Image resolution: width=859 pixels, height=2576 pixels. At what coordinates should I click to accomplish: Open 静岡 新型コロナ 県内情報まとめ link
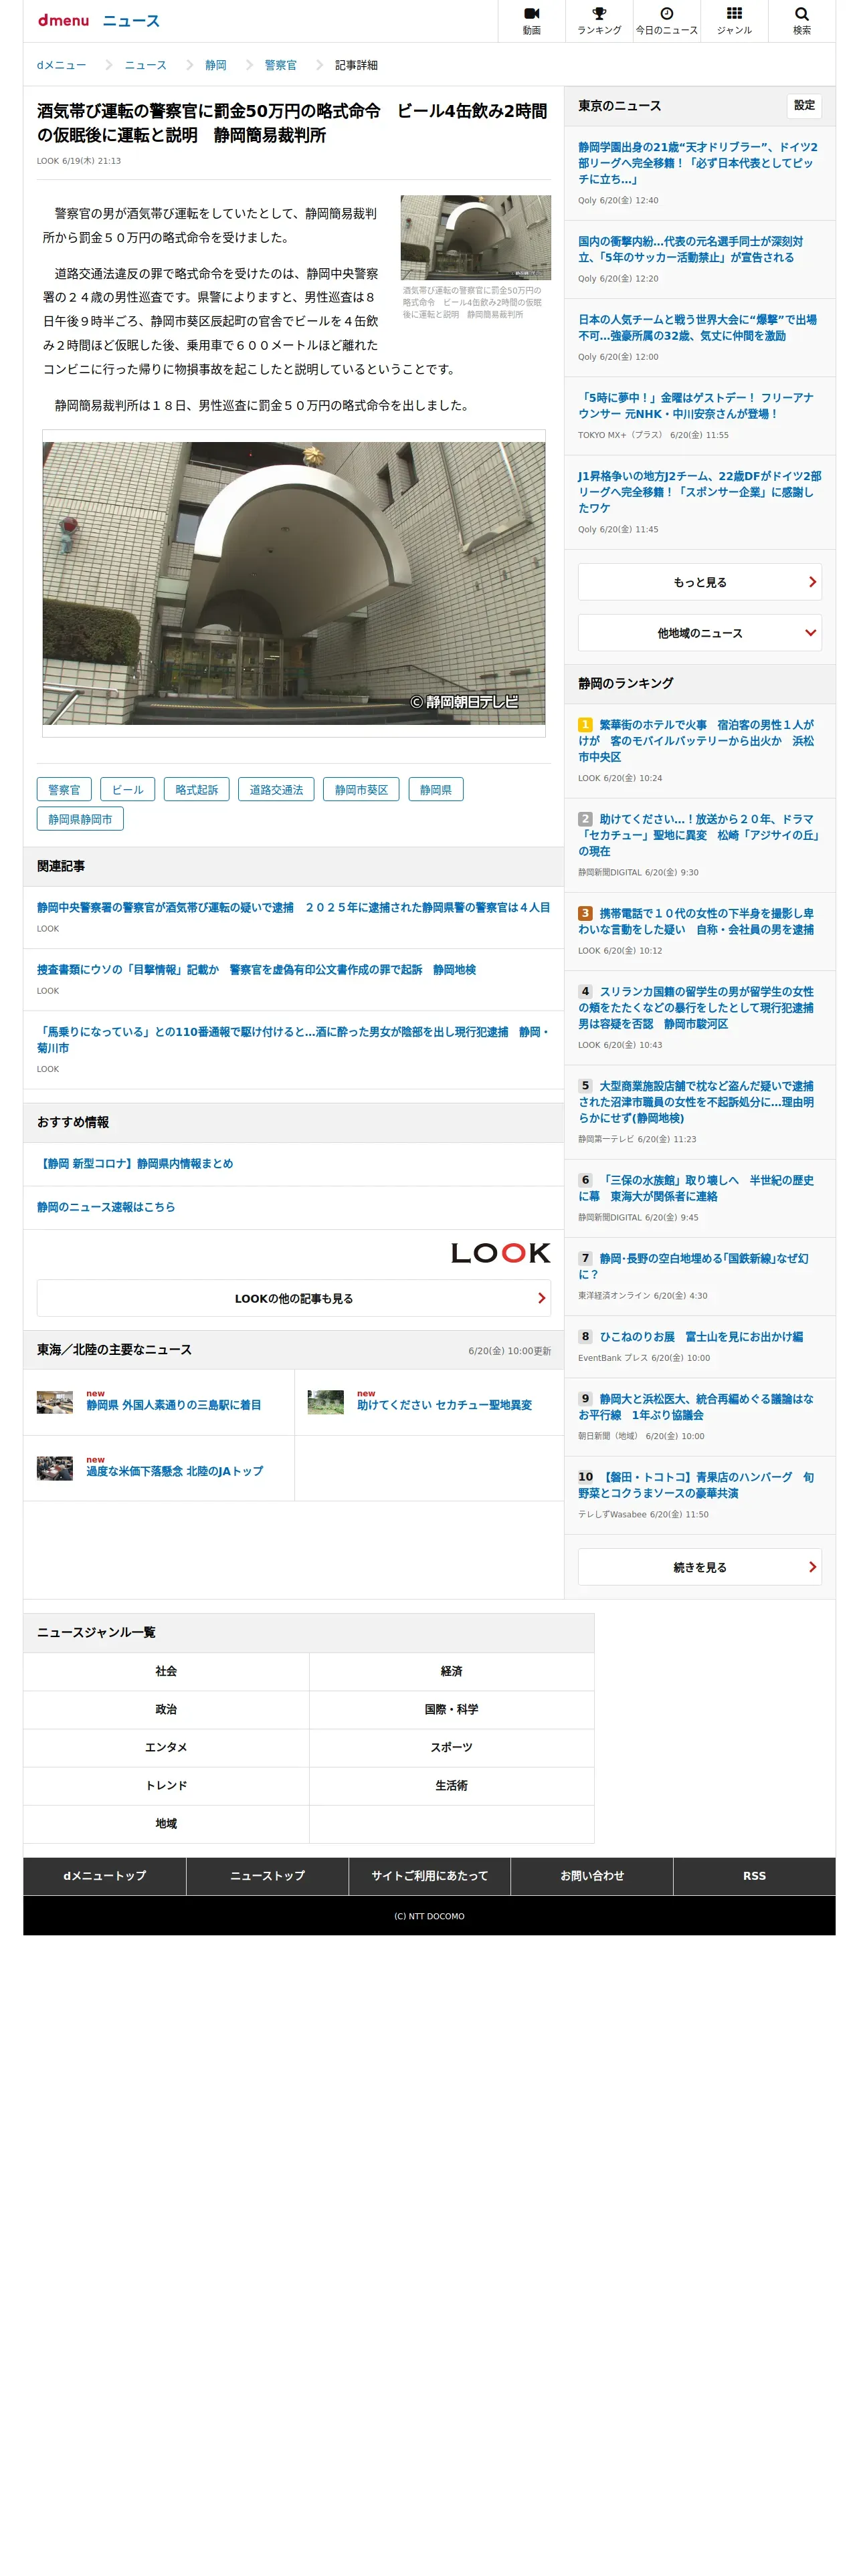tap(135, 1163)
